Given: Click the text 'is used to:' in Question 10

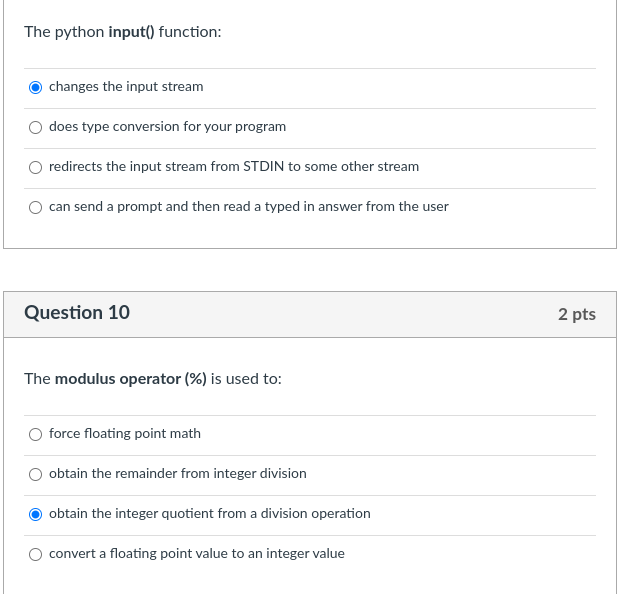Looking at the screenshot, I should (x=246, y=379).
